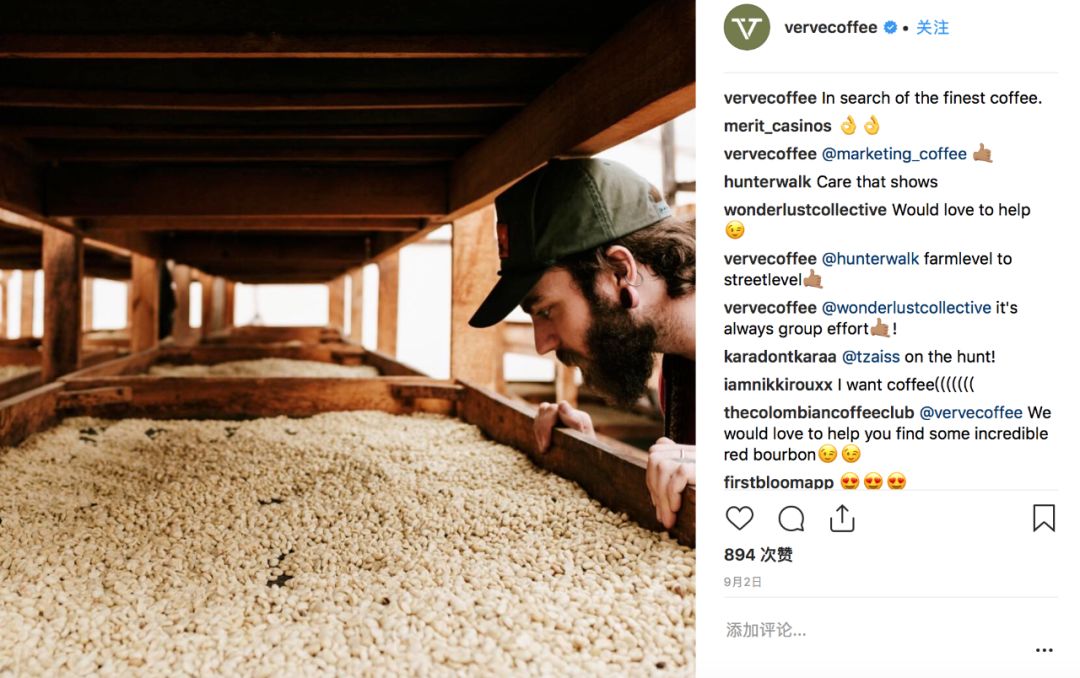Open the vervecoffee username in the header
Screen dimensions: 1080x678
pos(831,28)
